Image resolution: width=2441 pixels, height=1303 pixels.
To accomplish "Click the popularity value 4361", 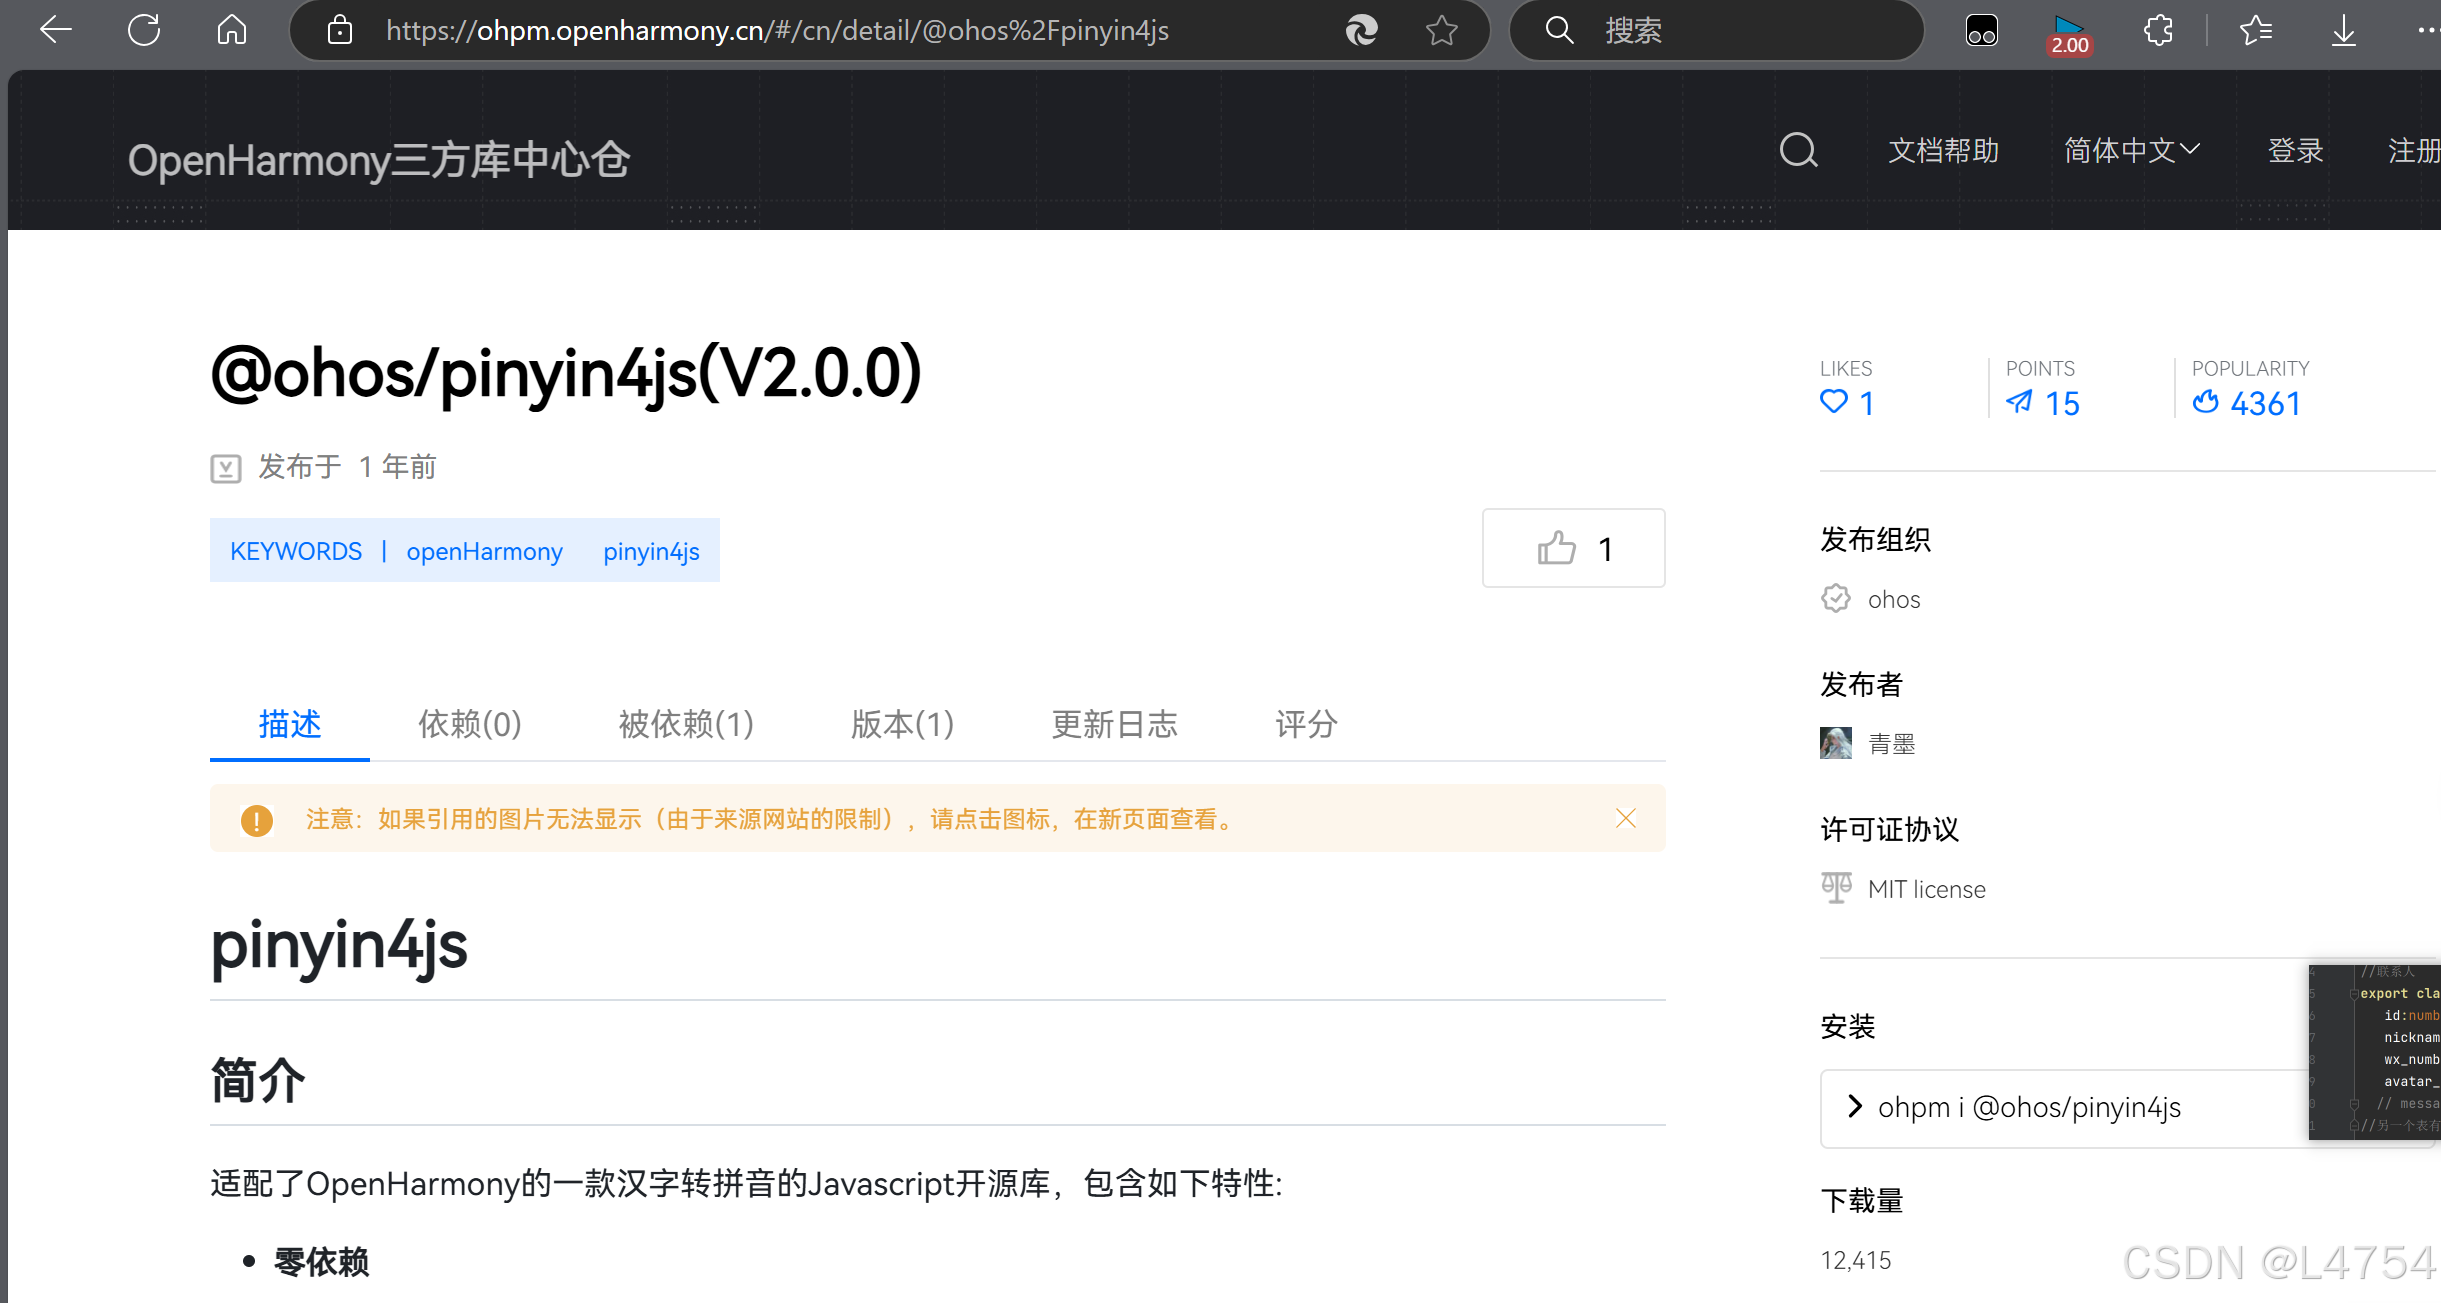I will pos(2265,403).
